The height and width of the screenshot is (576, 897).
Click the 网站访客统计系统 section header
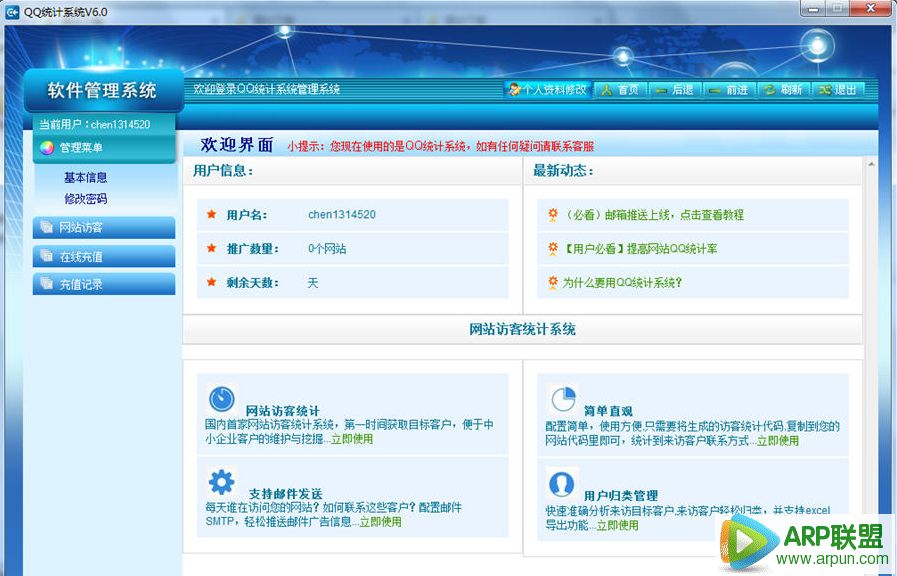(x=522, y=329)
